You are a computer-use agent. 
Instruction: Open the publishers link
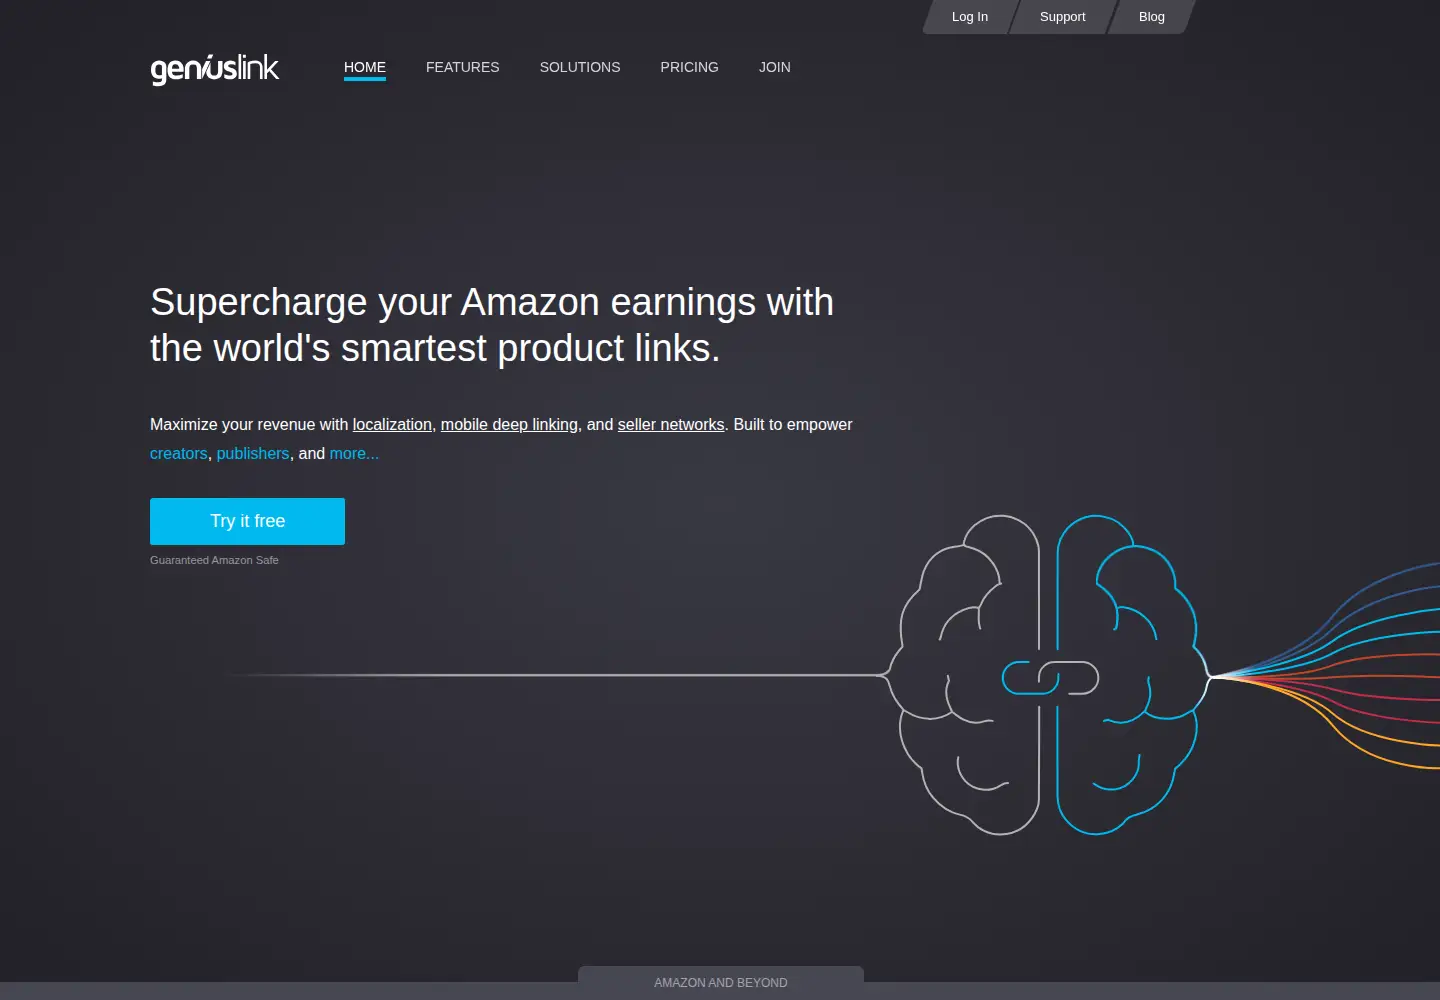[253, 453]
